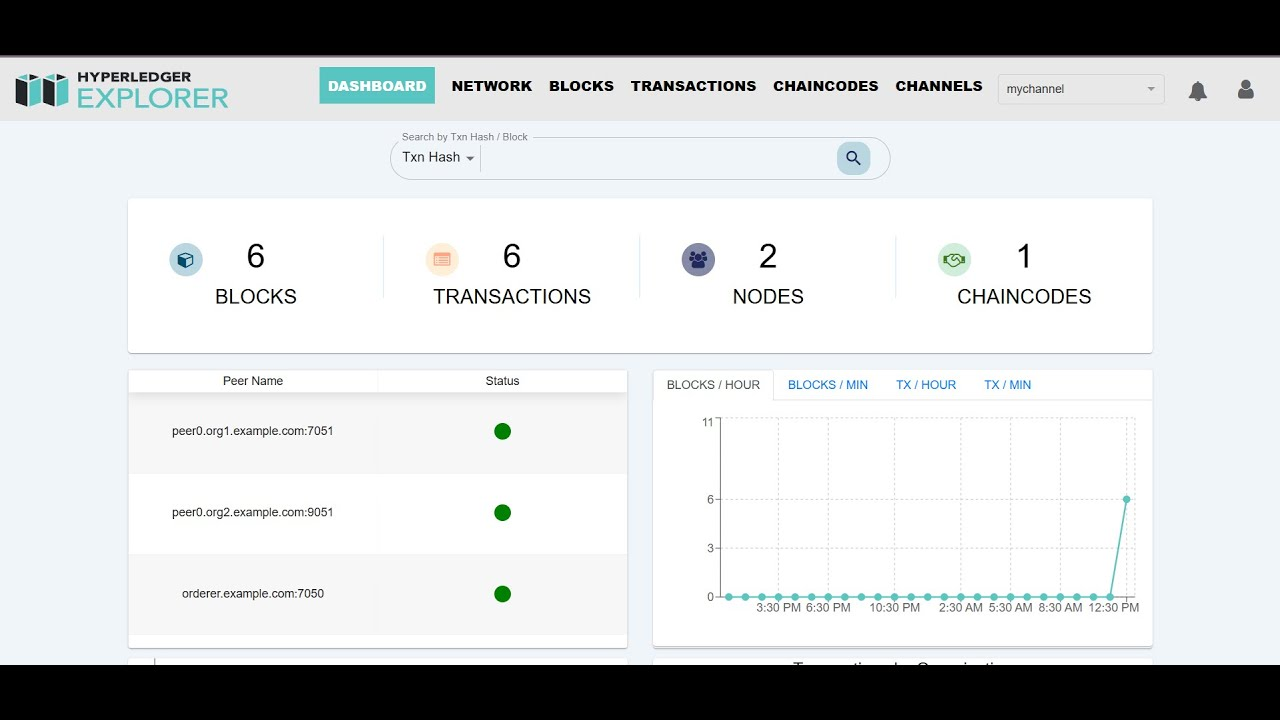The image size is (1280, 720).
Task: Click status dot for peer0.org2.example.com:9051
Action: tap(503, 513)
